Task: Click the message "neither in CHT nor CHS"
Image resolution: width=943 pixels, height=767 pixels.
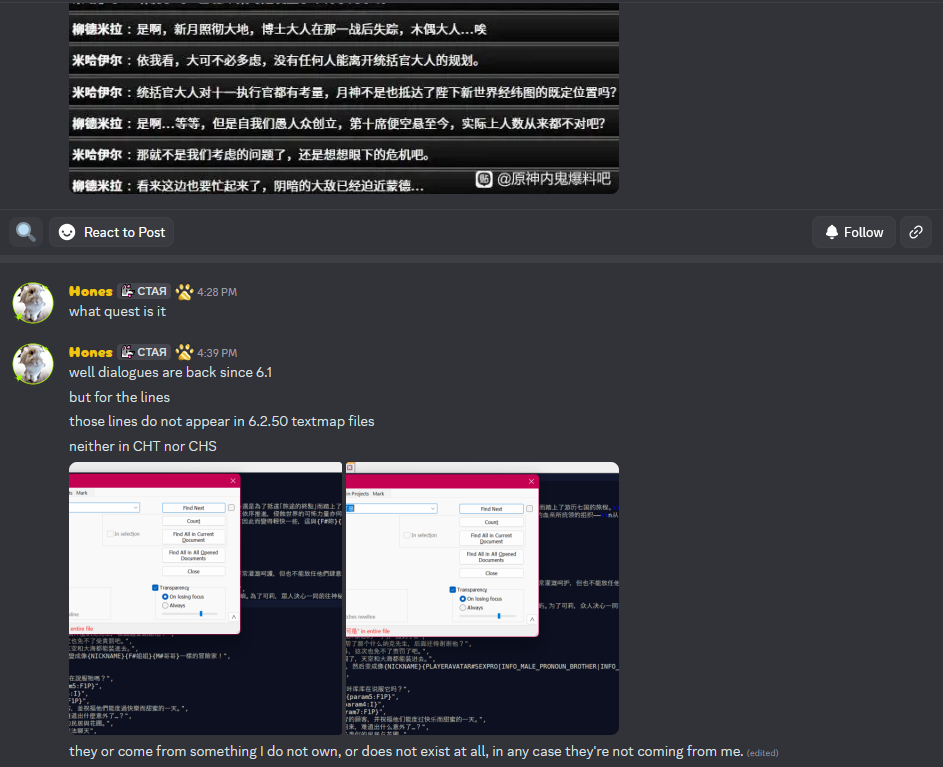Action: click(x=143, y=446)
